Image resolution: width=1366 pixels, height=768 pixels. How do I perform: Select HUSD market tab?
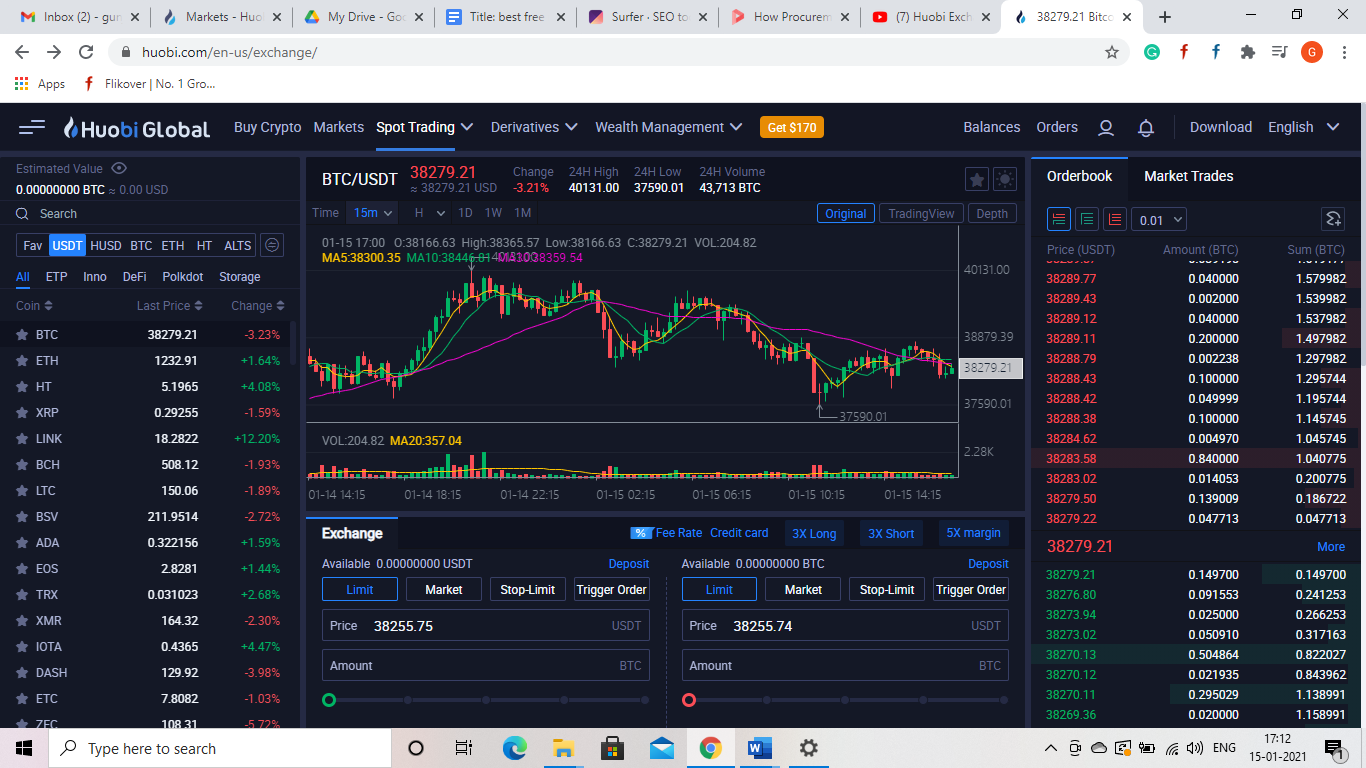click(106, 245)
